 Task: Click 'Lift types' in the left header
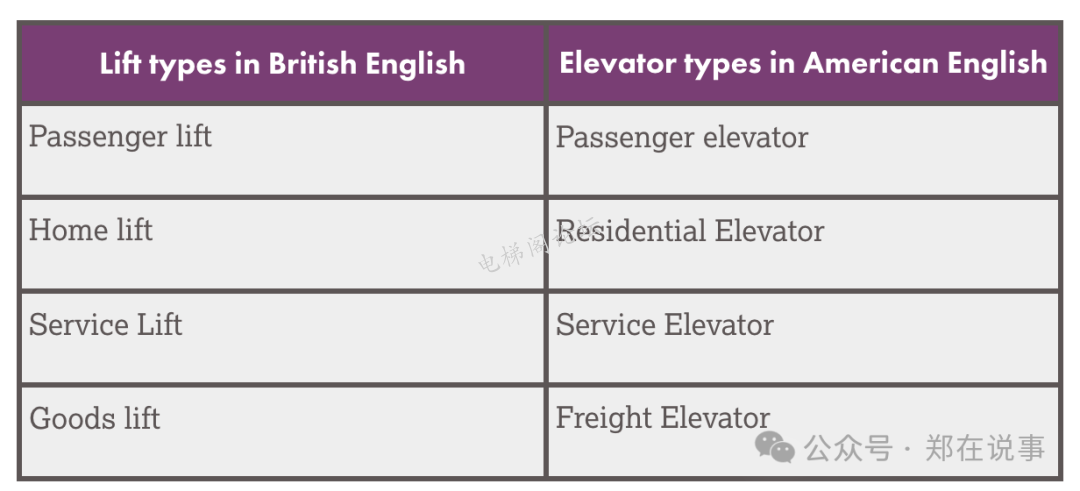coord(164,64)
